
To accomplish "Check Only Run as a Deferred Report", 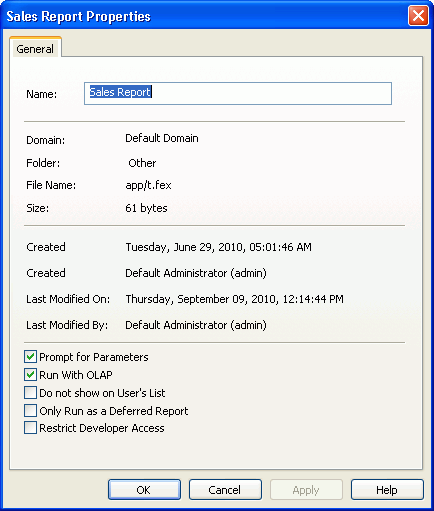I will (x=30, y=411).
